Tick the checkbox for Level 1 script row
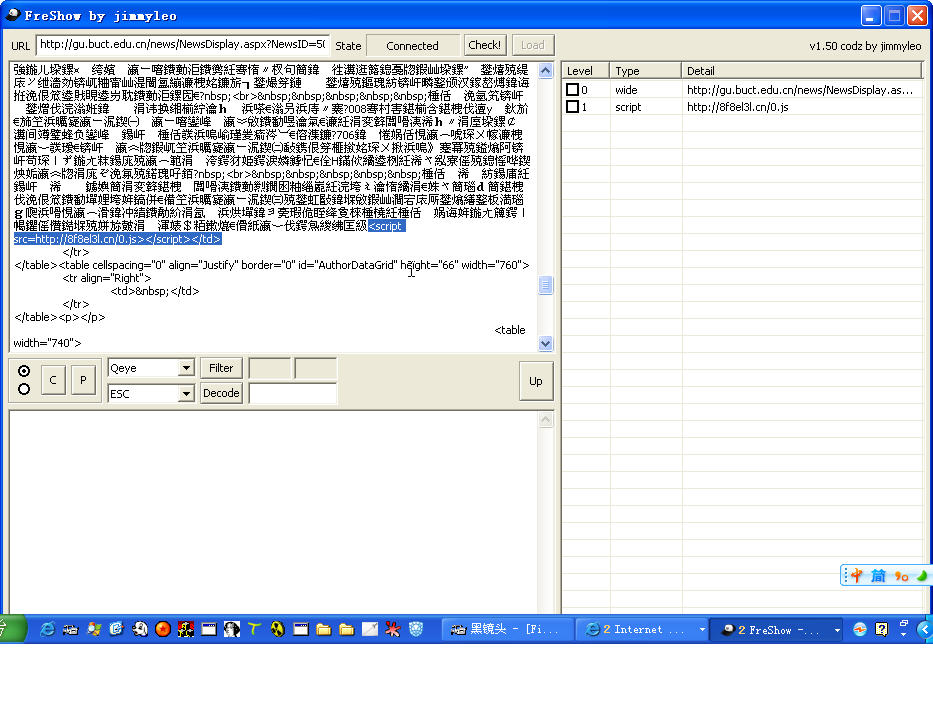Viewport: 933px width, 710px height. click(x=572, y=107)
